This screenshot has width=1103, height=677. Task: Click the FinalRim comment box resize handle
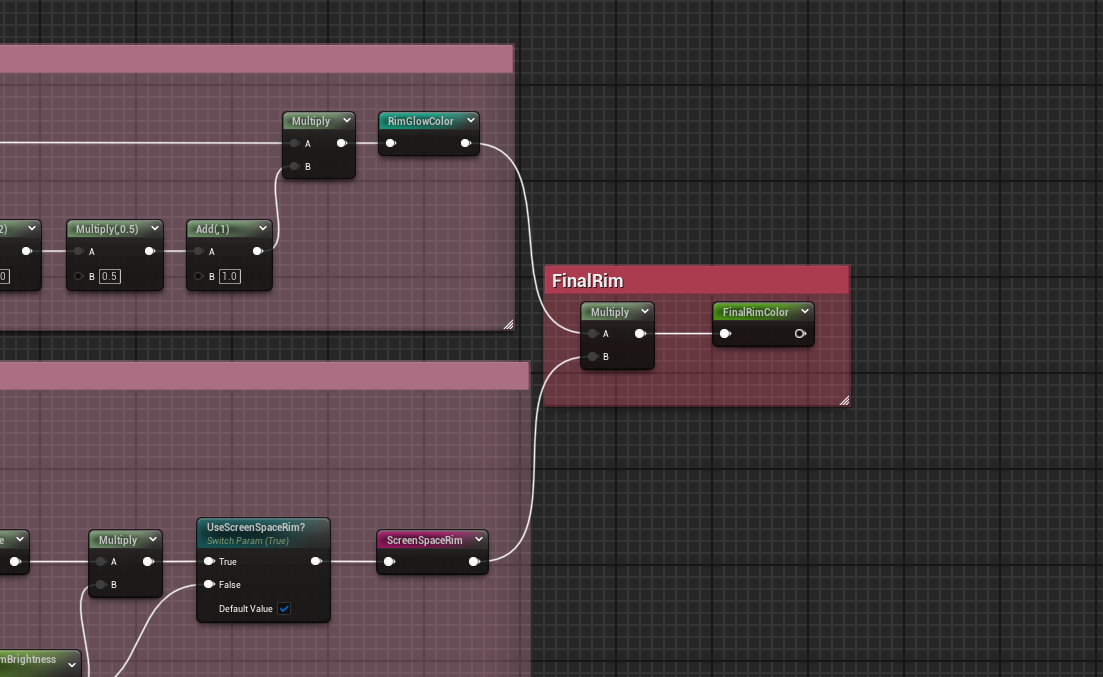pos(843,400)
